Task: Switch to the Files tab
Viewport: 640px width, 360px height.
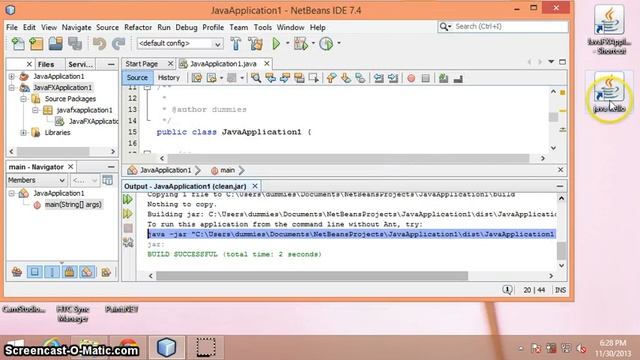Action: click(x=46, y=64)
